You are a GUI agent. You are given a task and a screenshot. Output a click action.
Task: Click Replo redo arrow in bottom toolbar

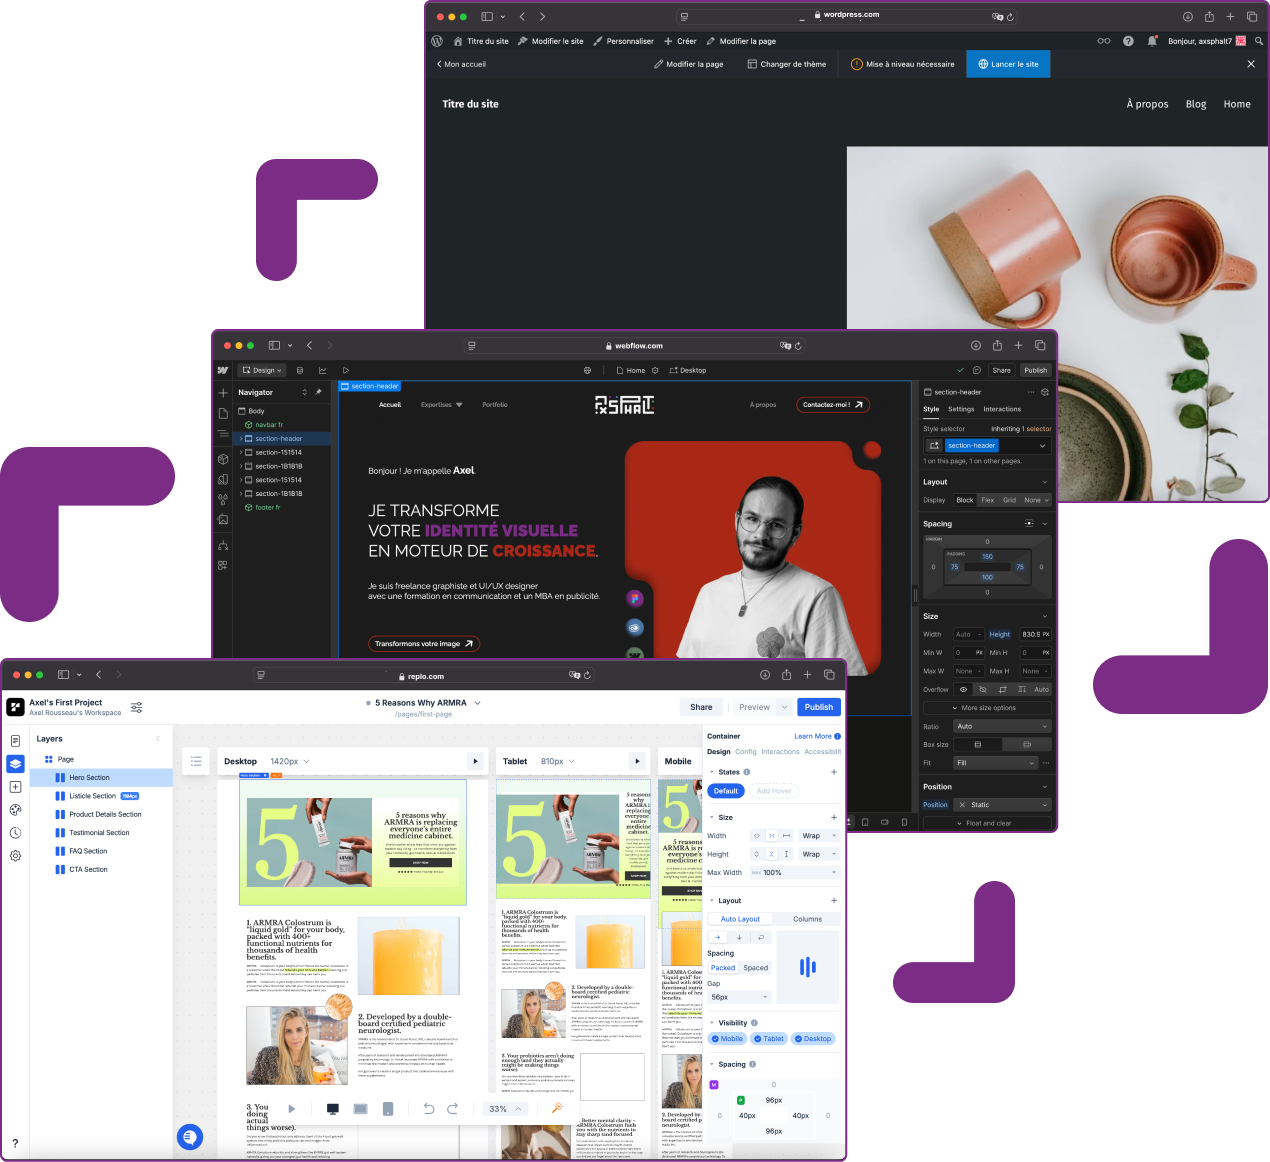click(x=453, y=1108)
